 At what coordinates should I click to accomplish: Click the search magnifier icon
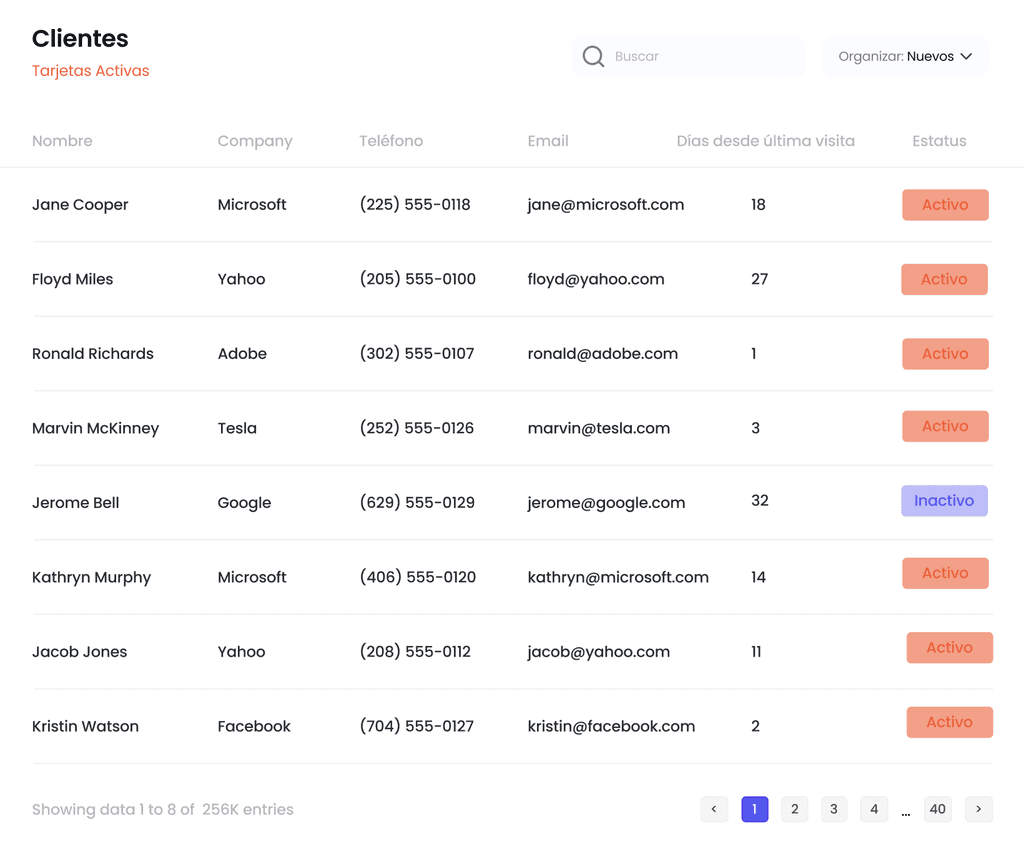click(593, 56)
